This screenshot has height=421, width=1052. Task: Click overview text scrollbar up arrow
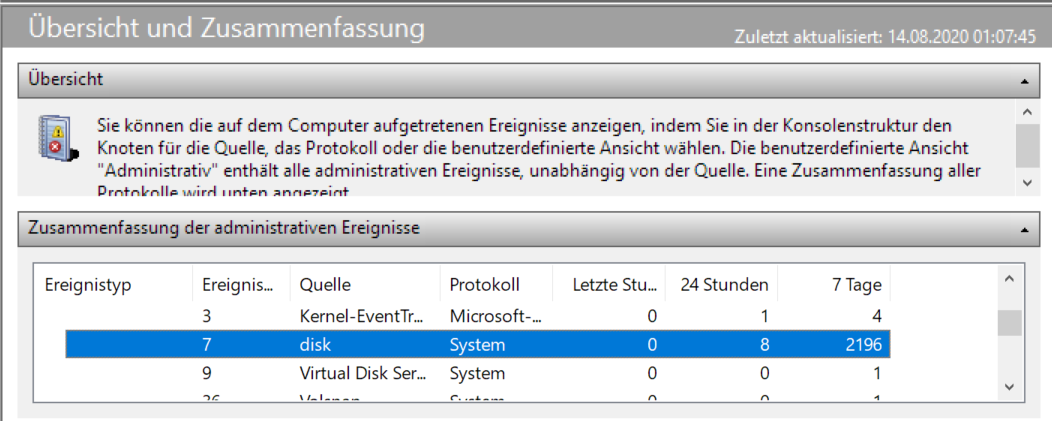[1024, 109]
